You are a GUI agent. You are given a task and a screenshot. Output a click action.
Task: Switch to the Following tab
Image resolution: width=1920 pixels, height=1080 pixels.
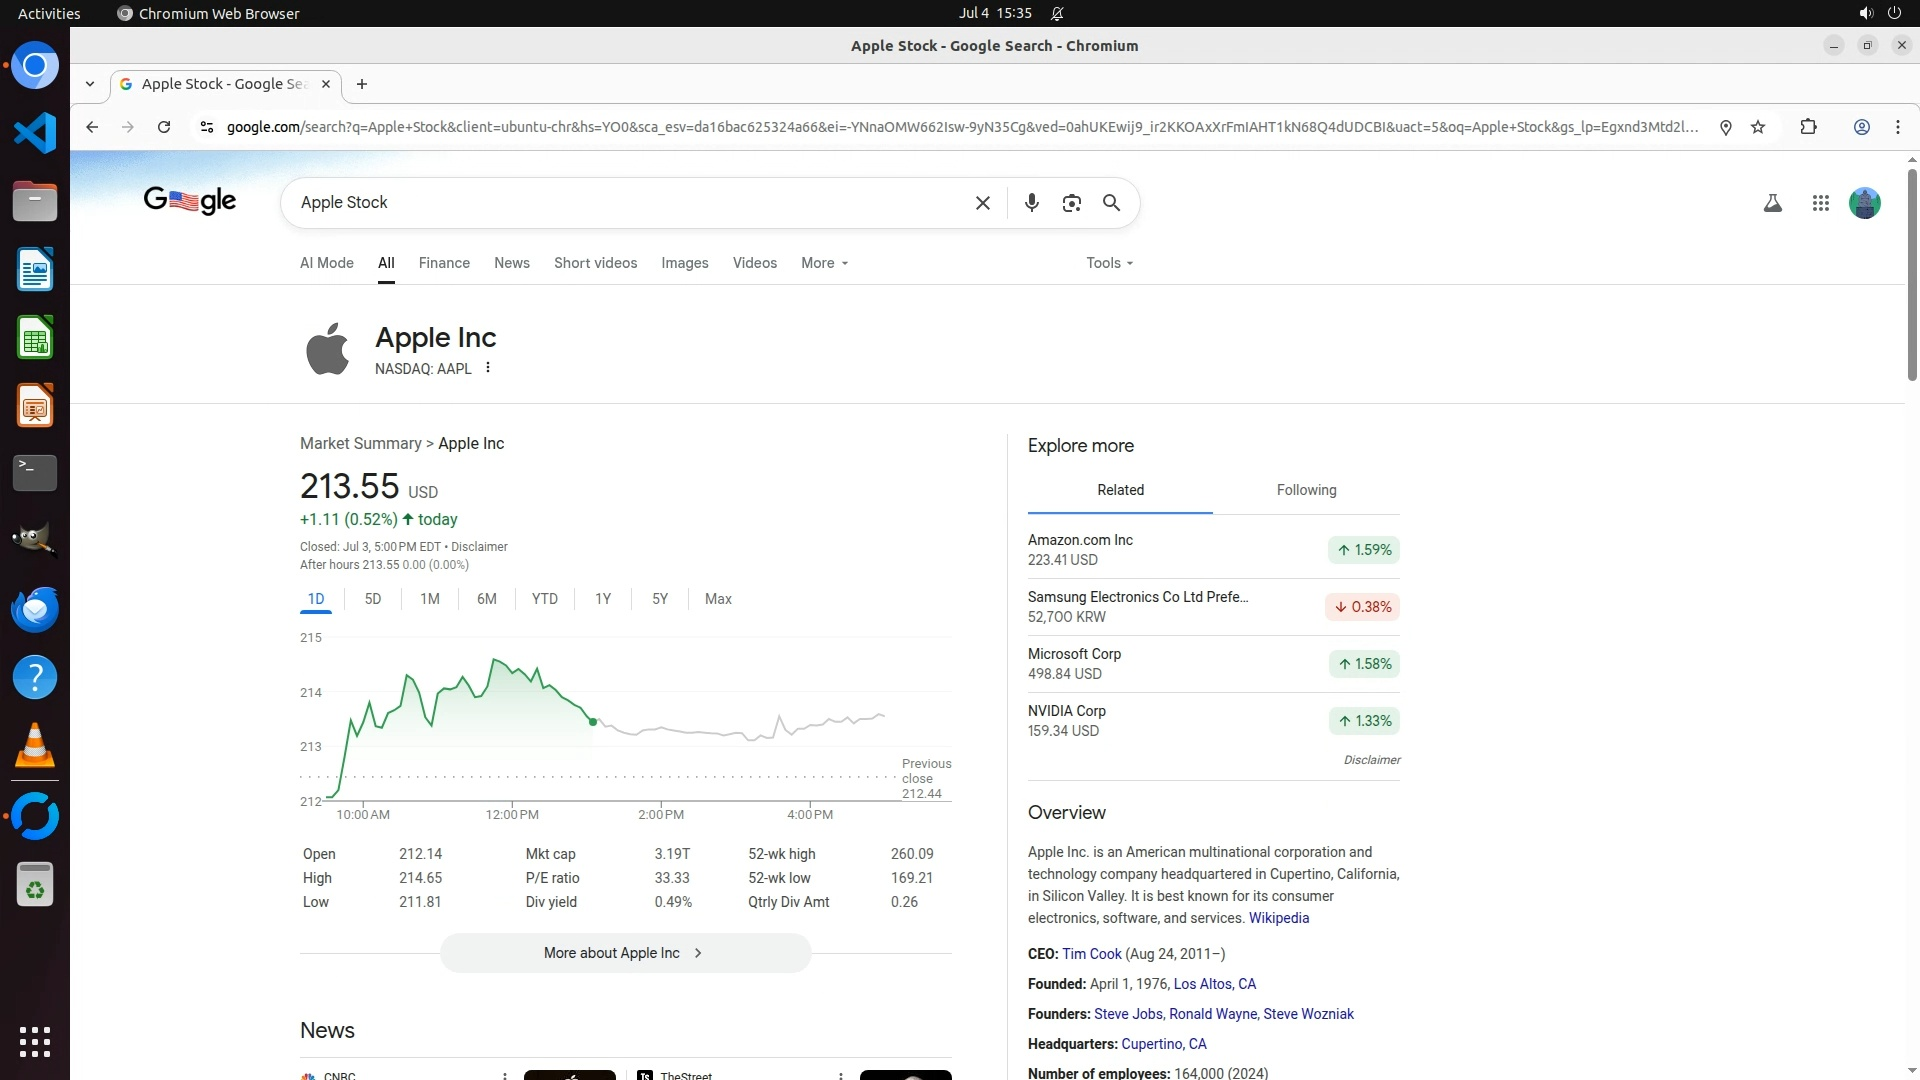1306,490
